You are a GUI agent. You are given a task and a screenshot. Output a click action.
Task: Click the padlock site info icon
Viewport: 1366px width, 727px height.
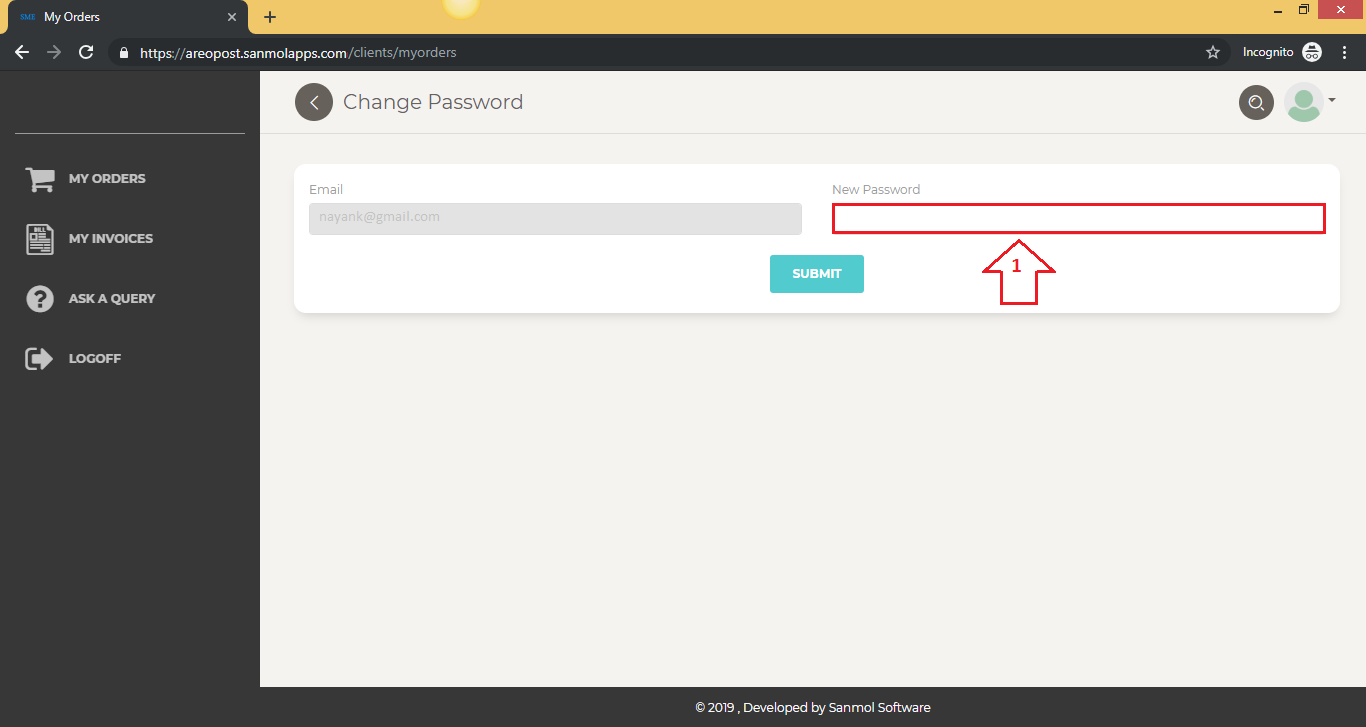pos(124,53)
